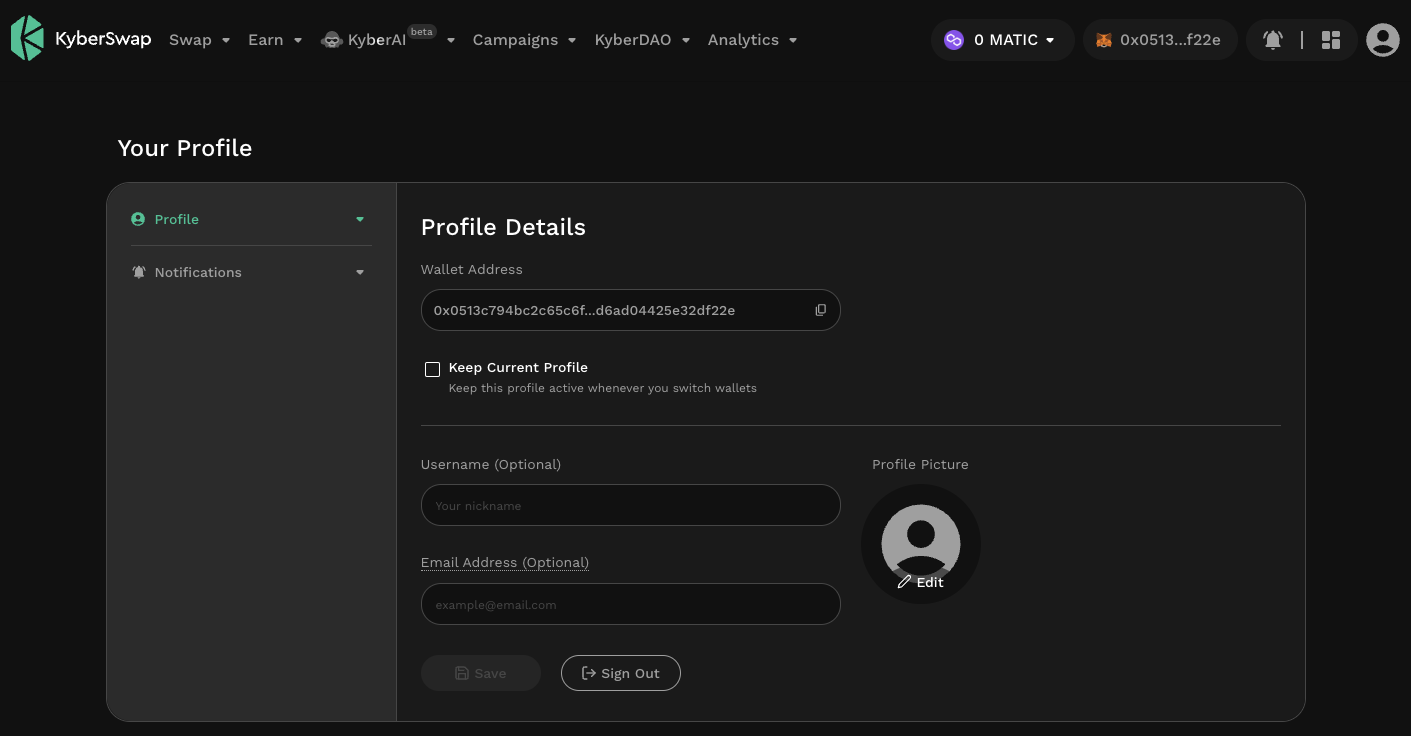This screenshot has width=1411, height=736.
Task: Open notifications bell in top bar
Action: coord(1272,40)
